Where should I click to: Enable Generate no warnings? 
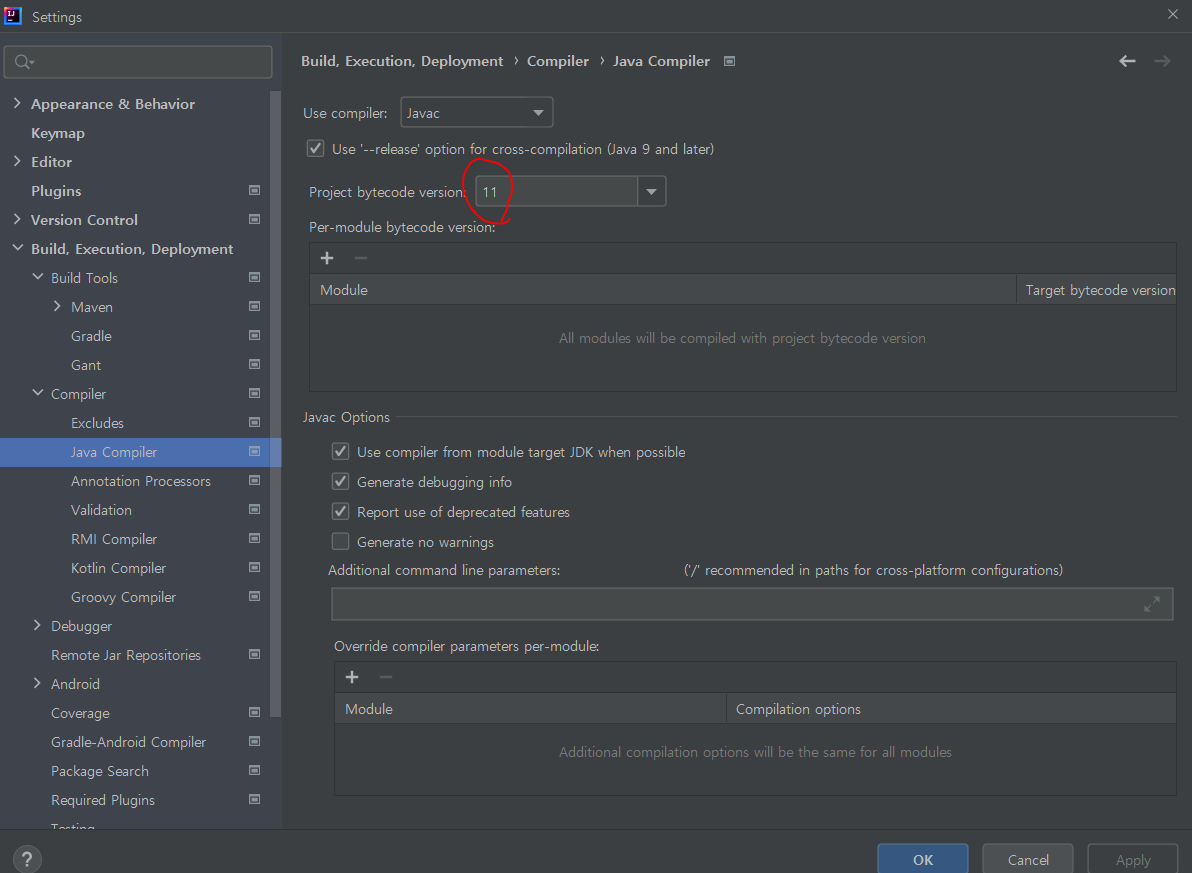coord(341,541)
